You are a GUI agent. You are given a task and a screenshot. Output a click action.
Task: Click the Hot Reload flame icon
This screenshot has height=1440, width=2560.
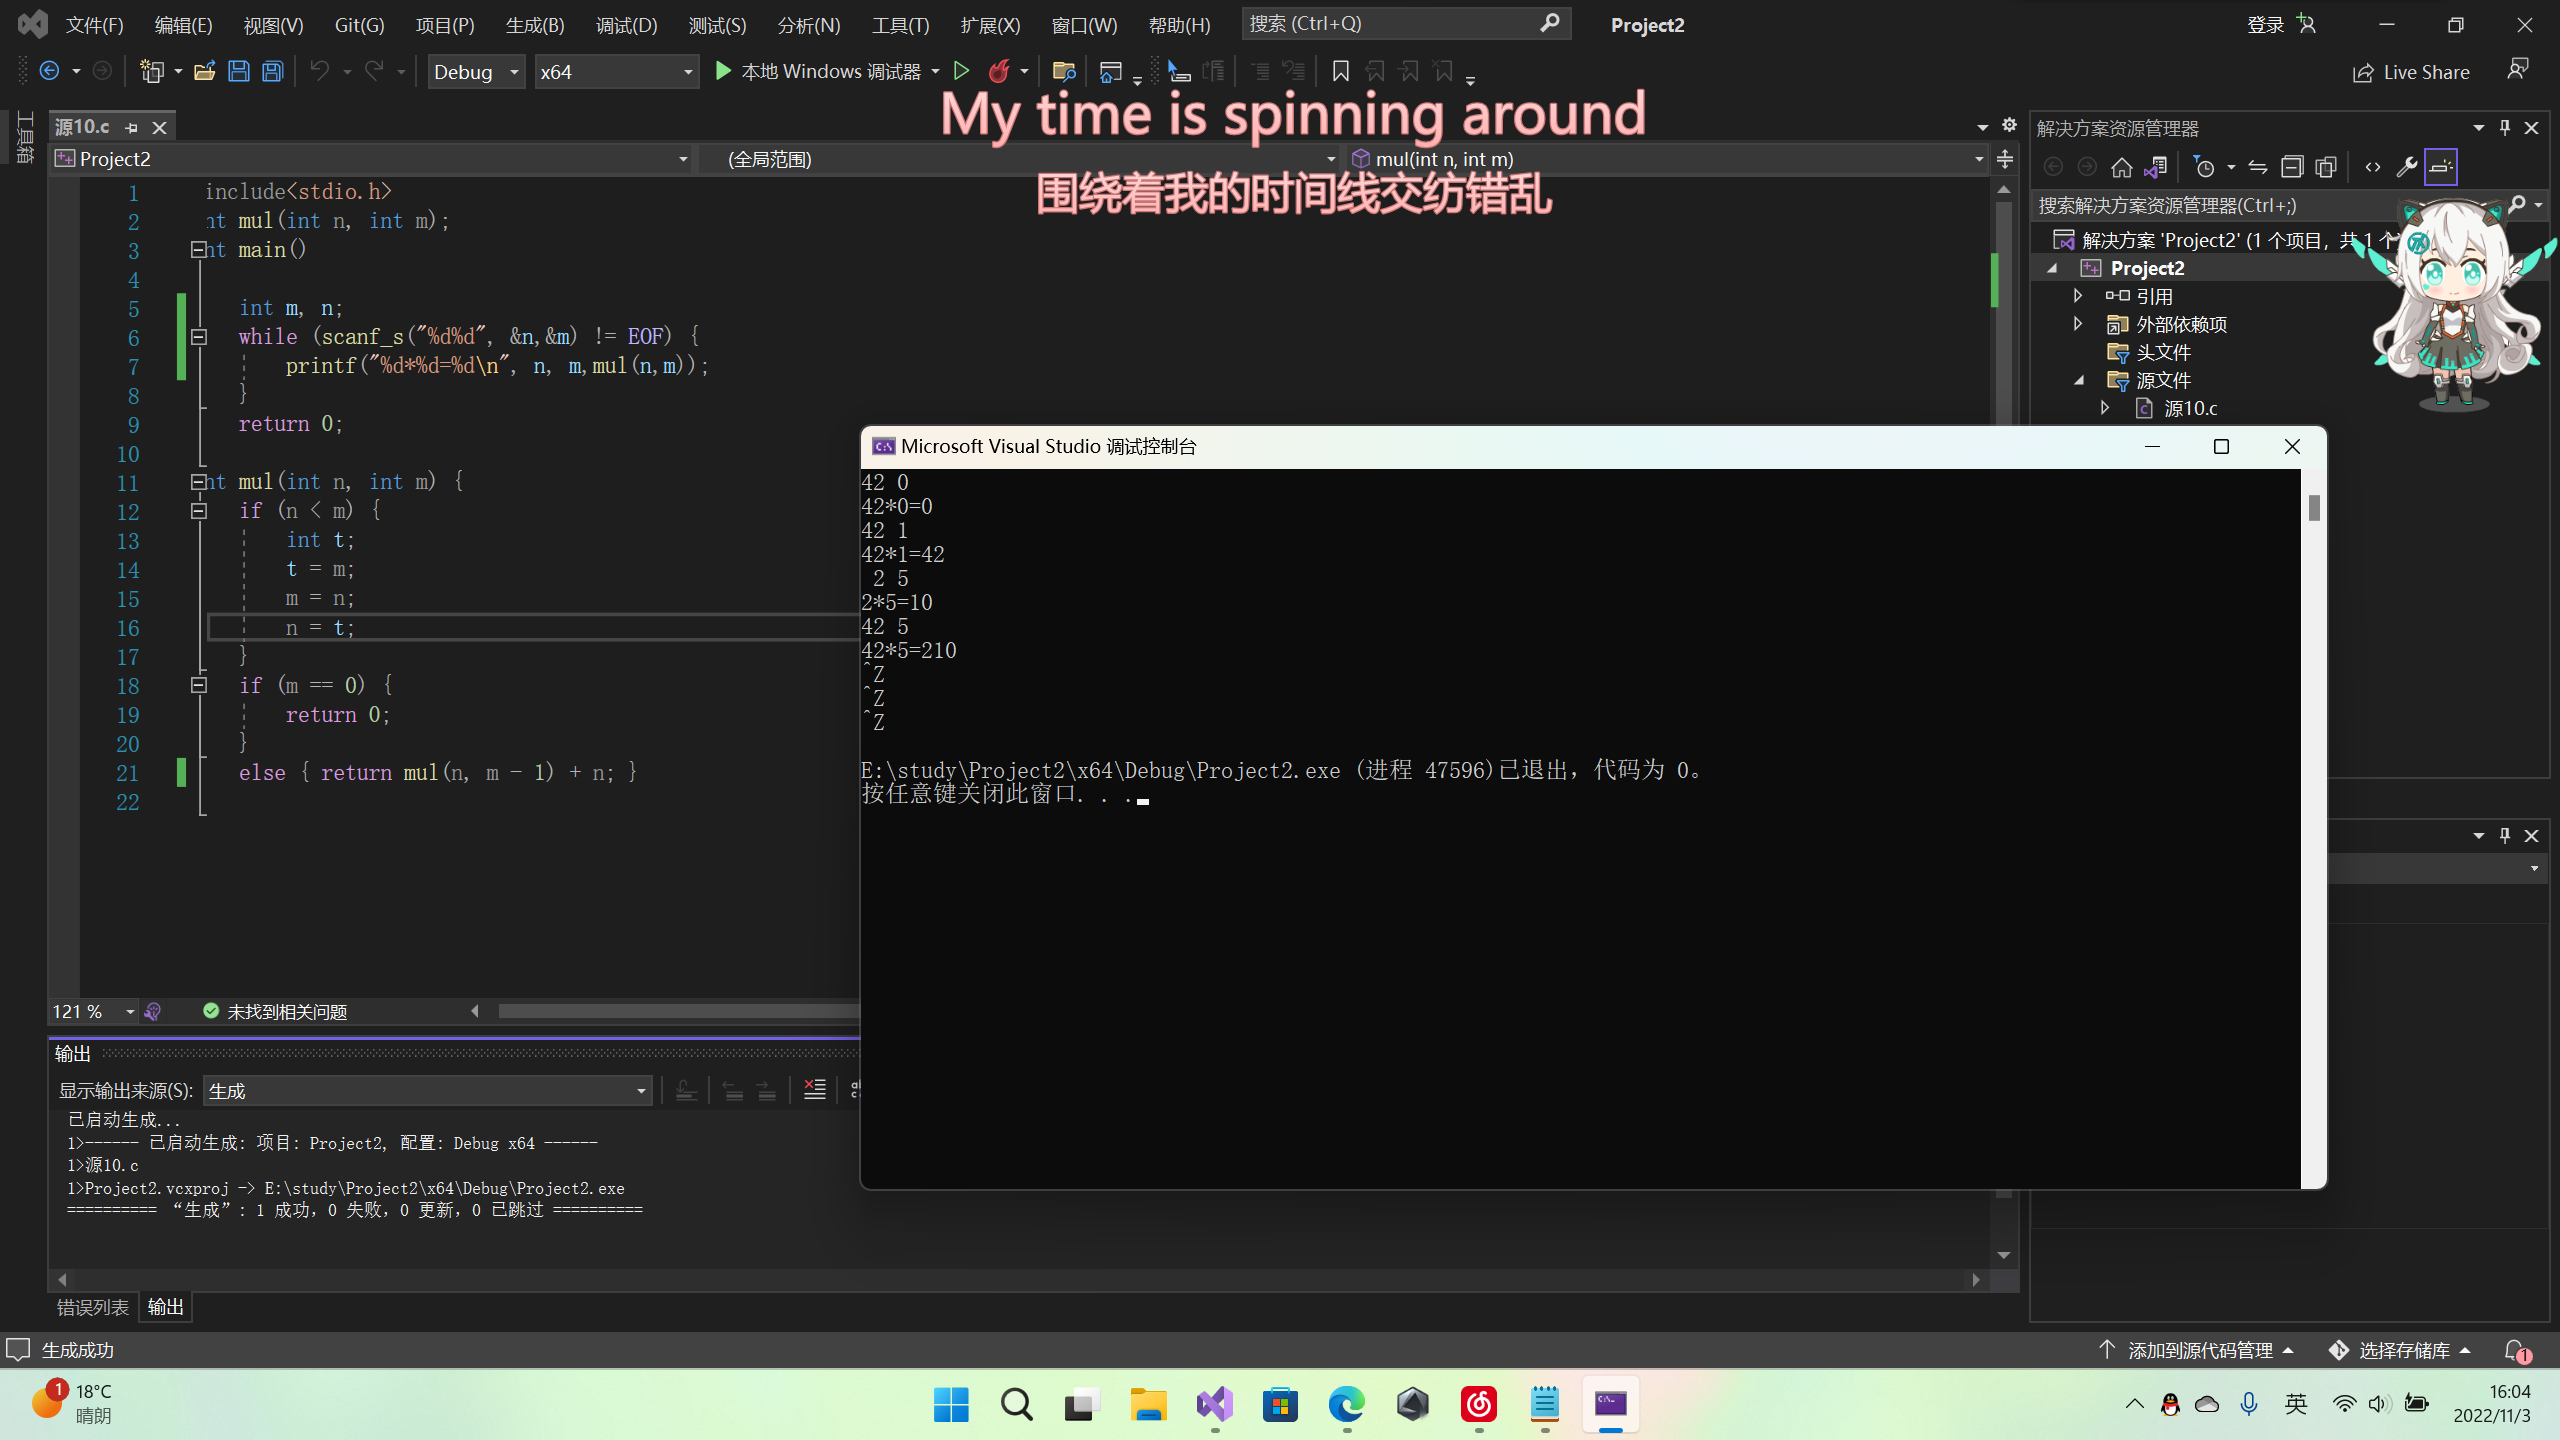pyautogui.click(x=998, y=71)
